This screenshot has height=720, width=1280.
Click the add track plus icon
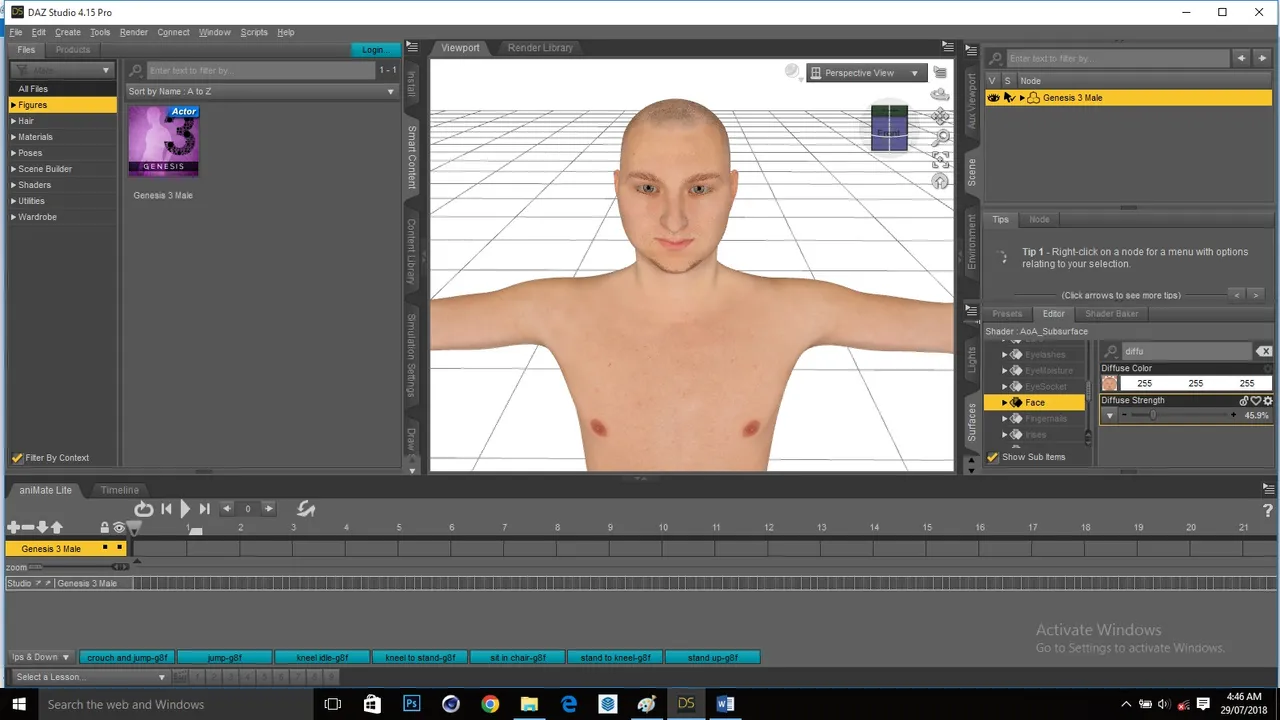[x=13, y=527]
